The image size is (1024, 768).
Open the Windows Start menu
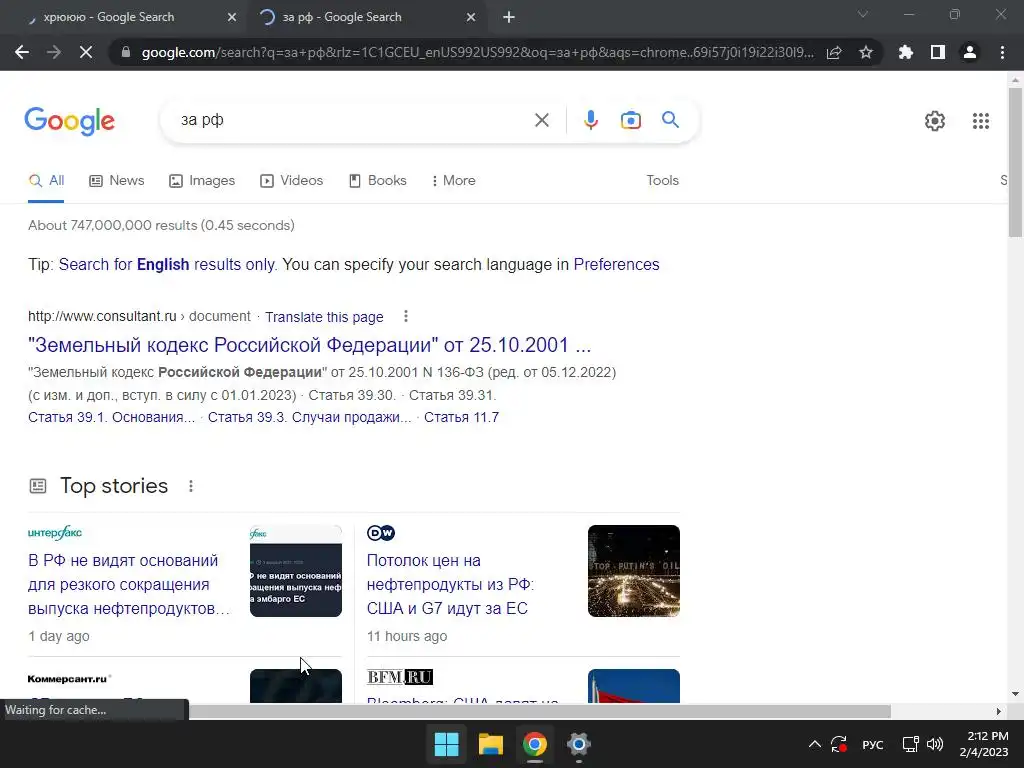(x=447, y=744)
